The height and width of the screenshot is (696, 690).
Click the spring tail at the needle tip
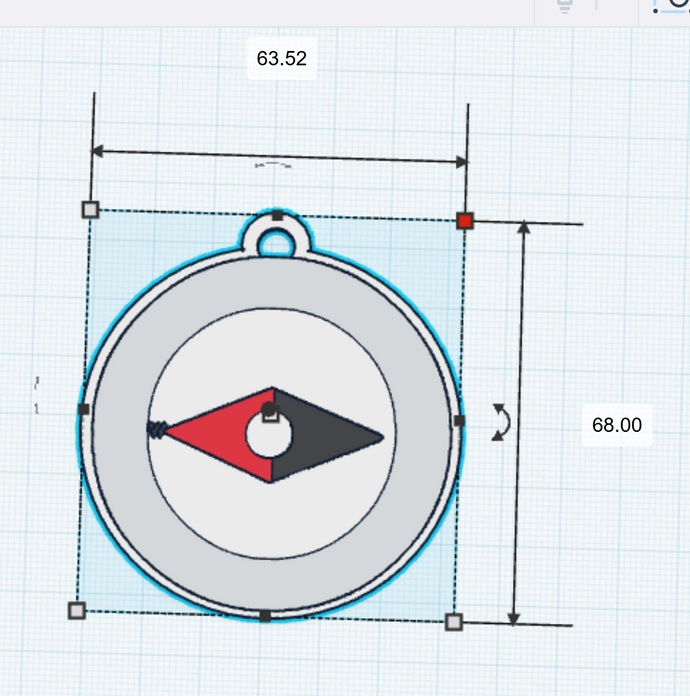156,430
